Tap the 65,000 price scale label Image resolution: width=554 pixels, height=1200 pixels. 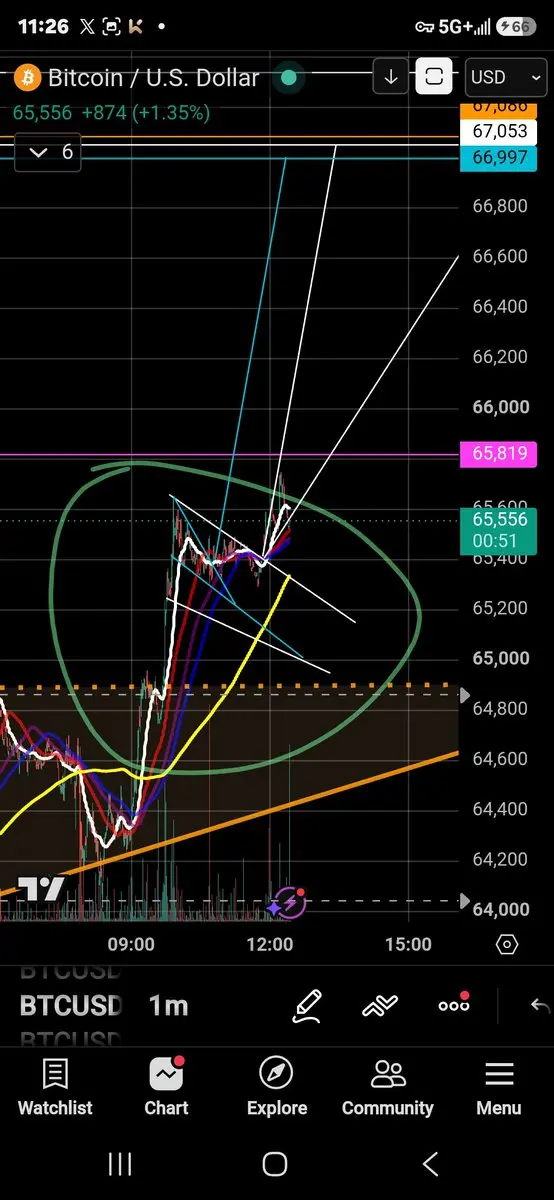(500, 658)
